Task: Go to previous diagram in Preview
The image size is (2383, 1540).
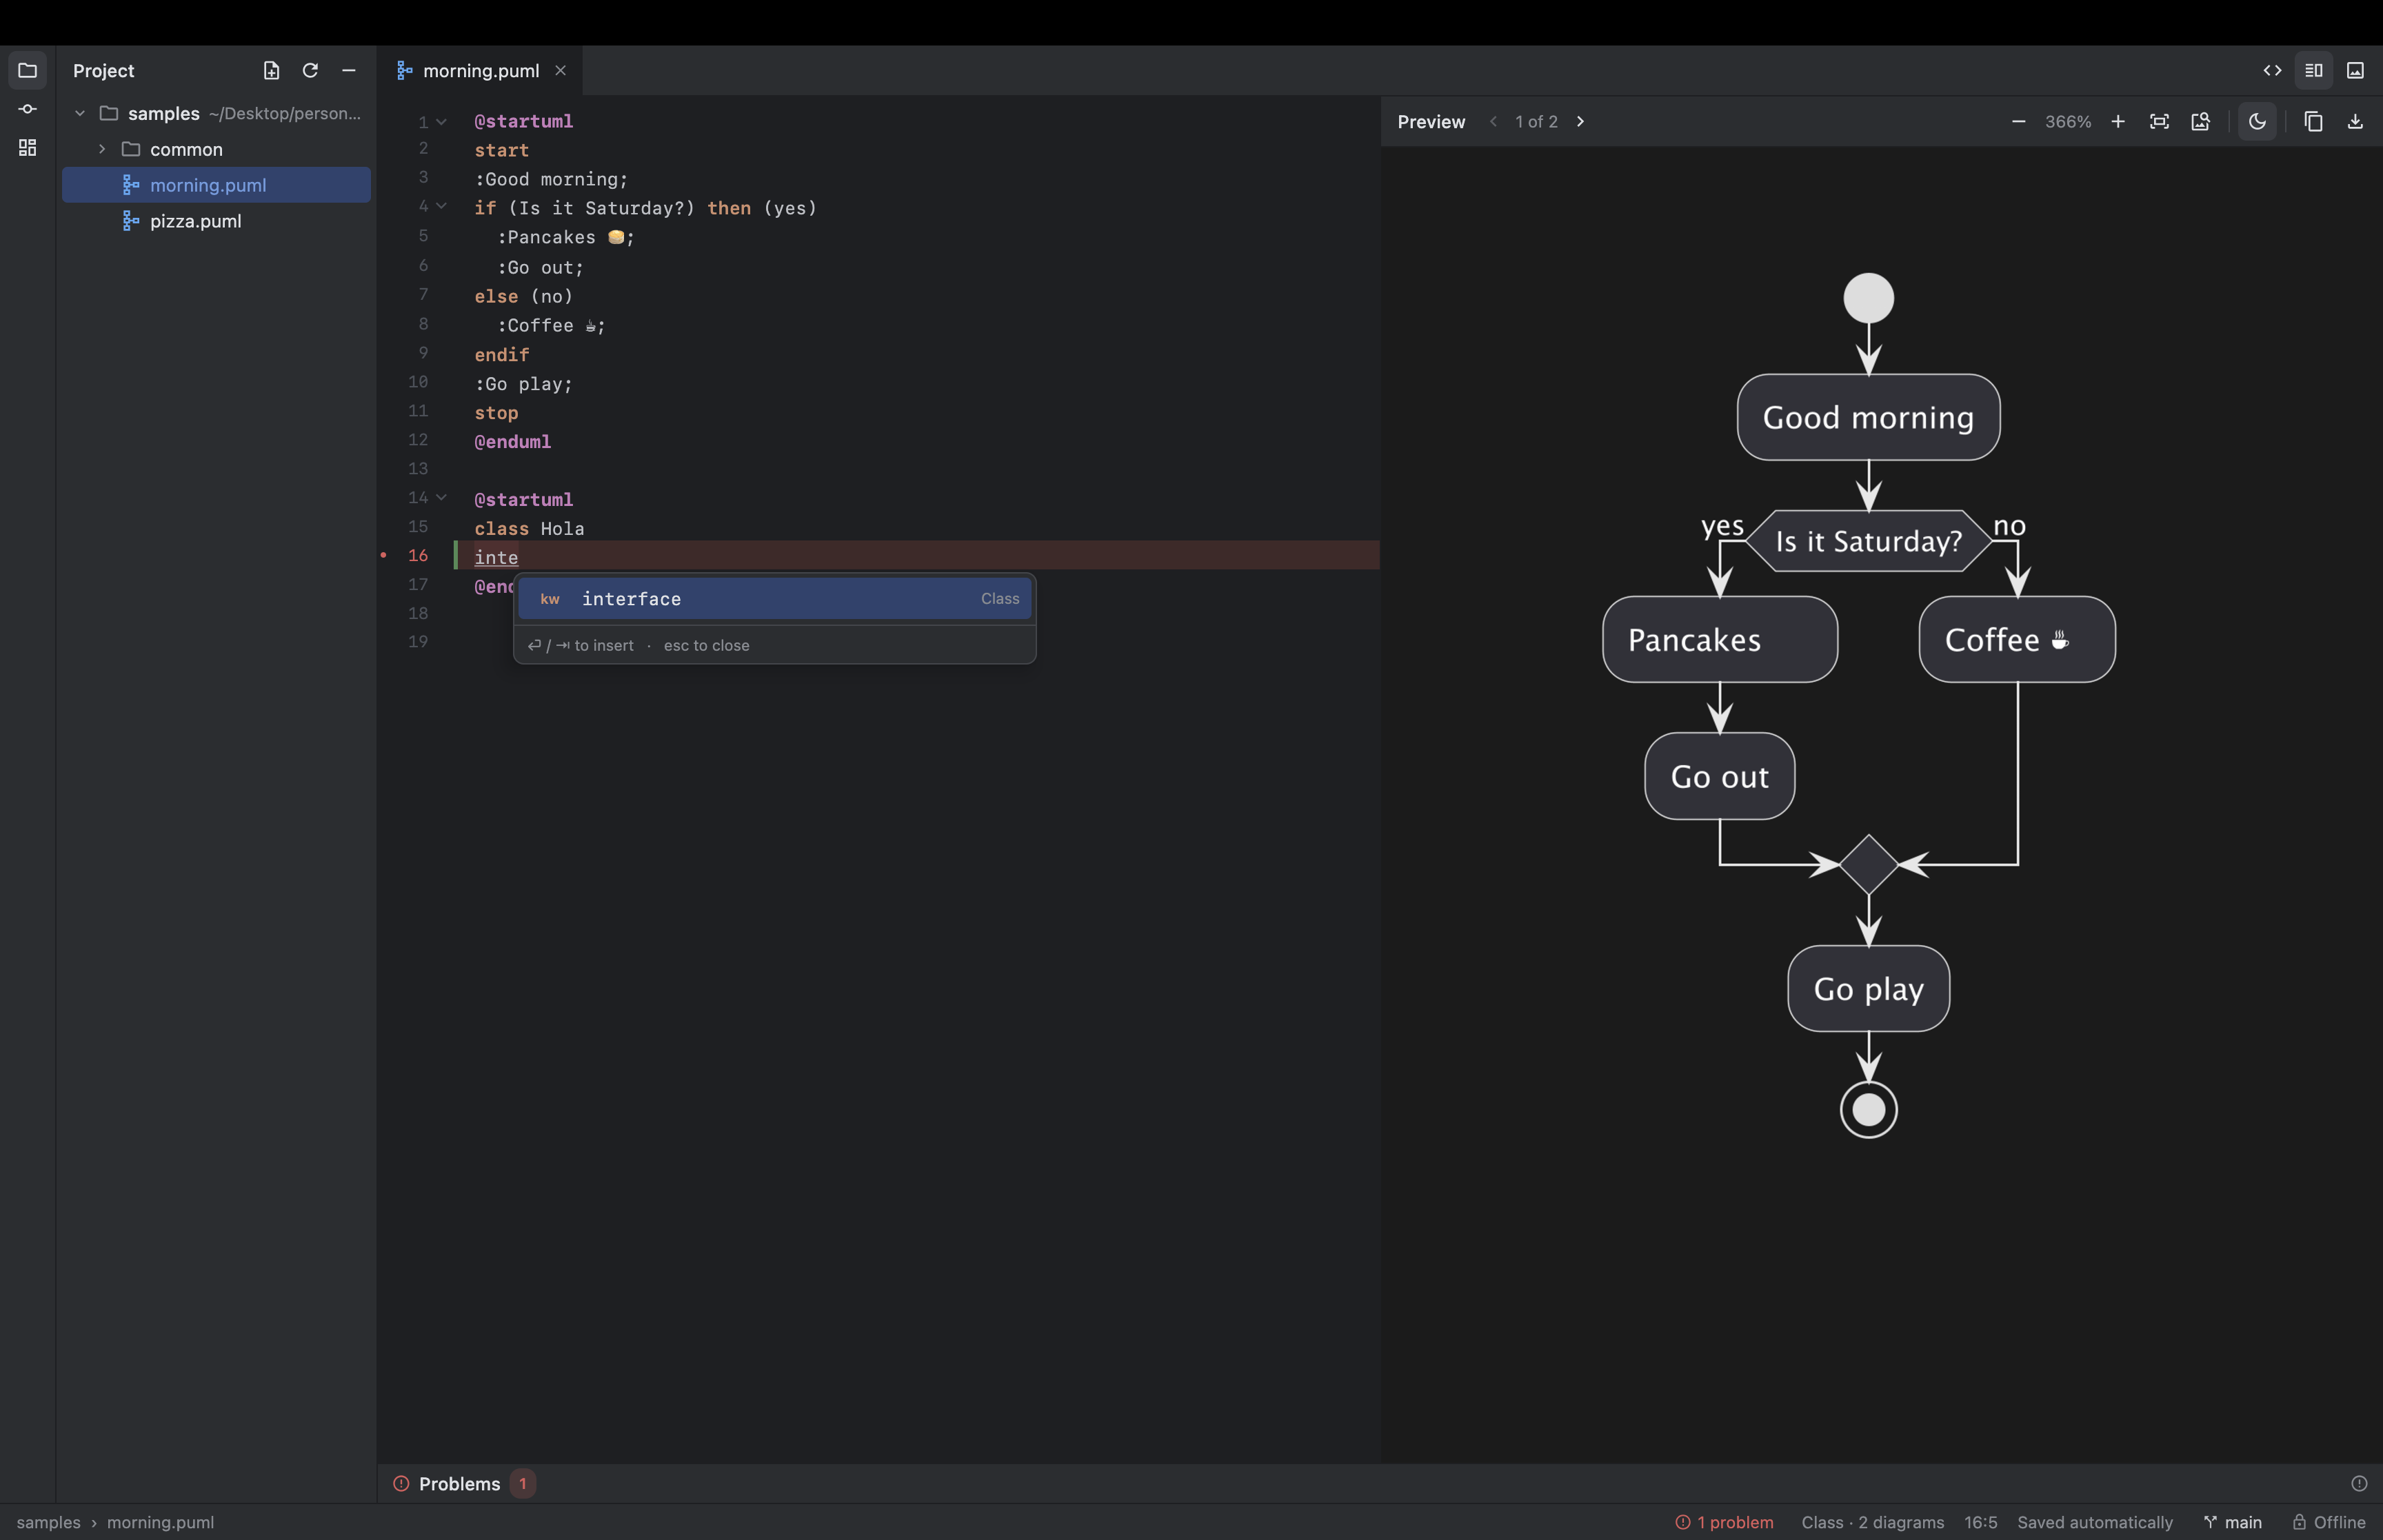Action: point(1493,121)
